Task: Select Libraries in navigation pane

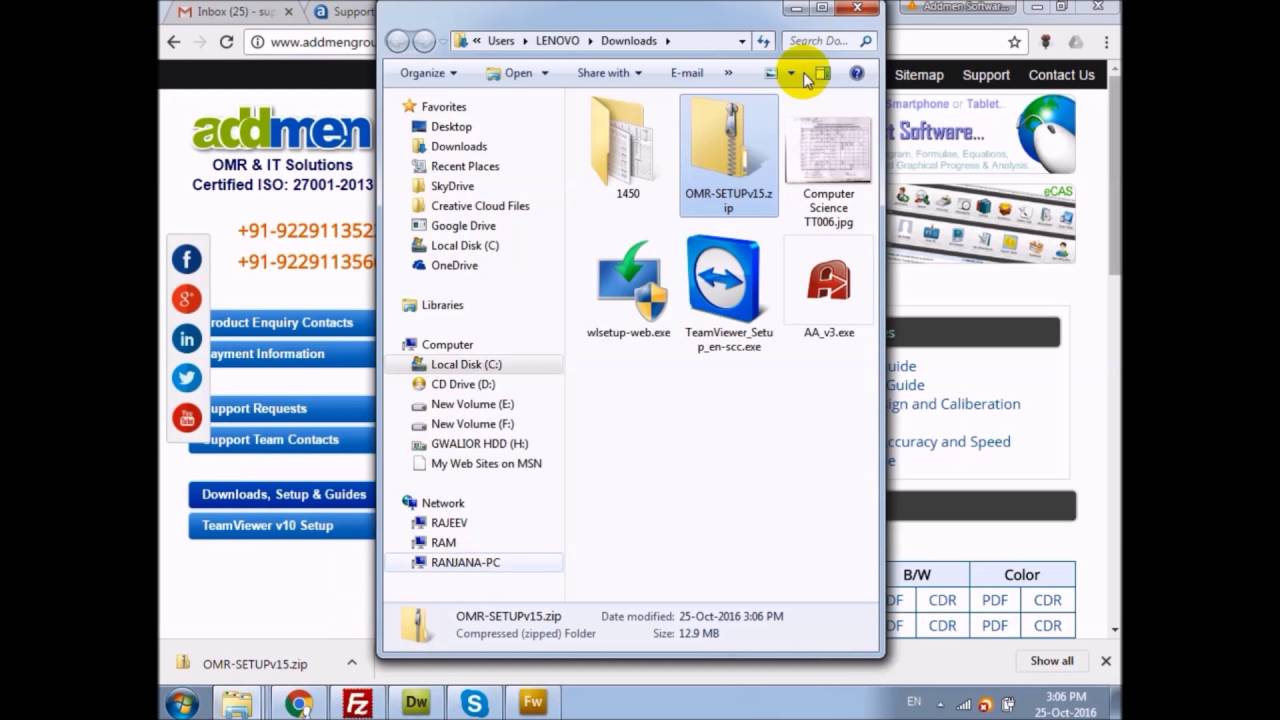Action: [442, 305]
